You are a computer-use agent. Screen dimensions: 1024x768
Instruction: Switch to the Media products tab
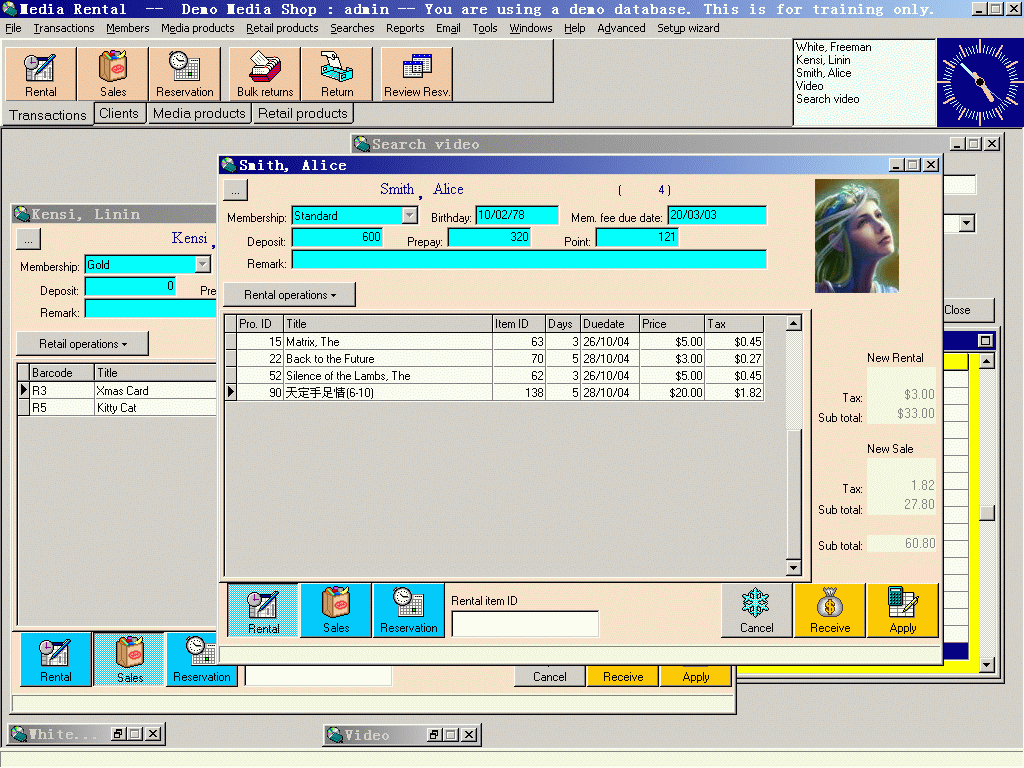[198, 113]
